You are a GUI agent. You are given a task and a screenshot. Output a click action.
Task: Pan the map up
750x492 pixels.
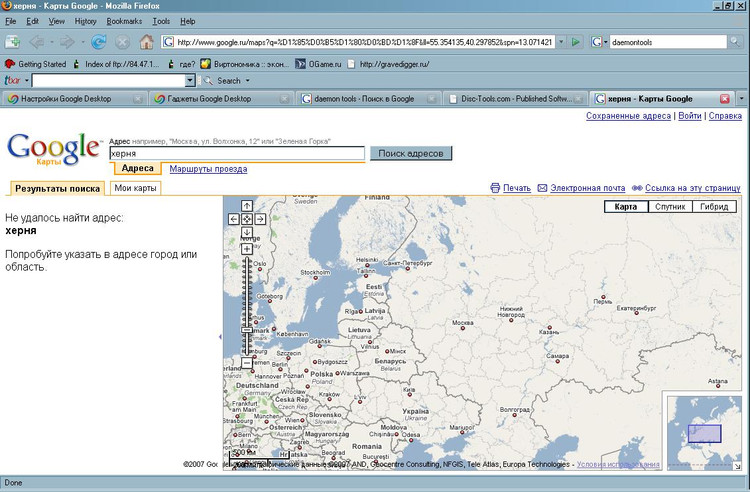[x=247, y=206]
